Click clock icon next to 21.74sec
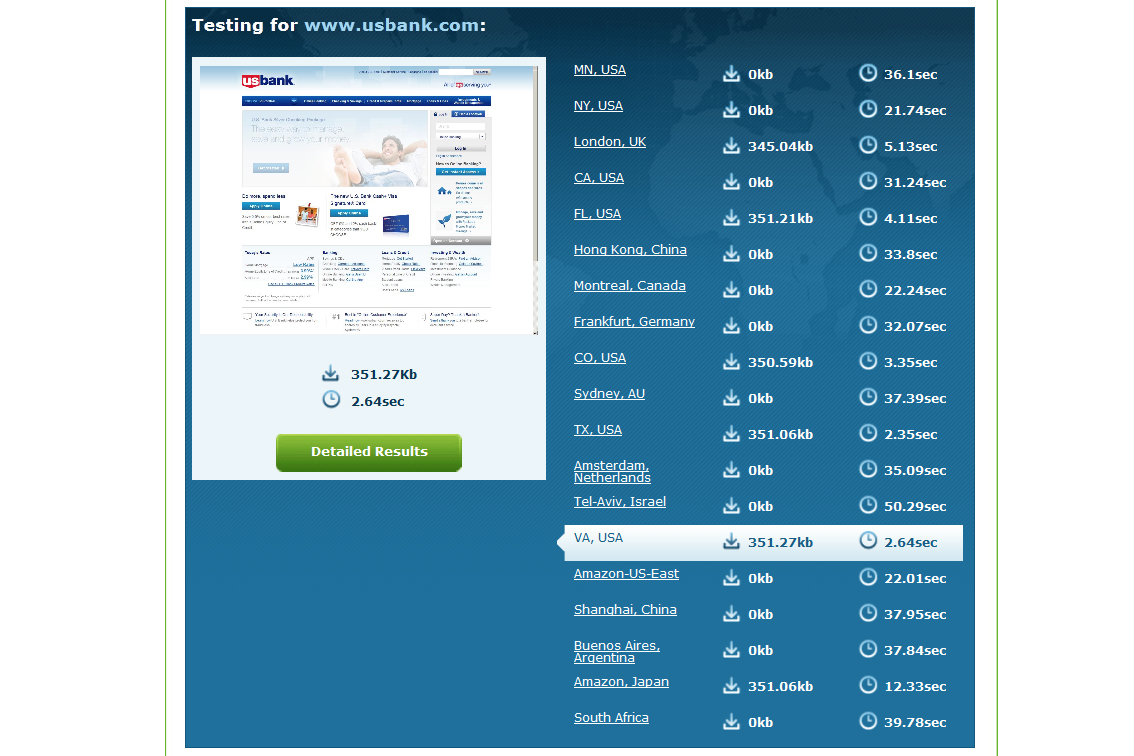This screenshot has height=756, width=1134. 868,109
